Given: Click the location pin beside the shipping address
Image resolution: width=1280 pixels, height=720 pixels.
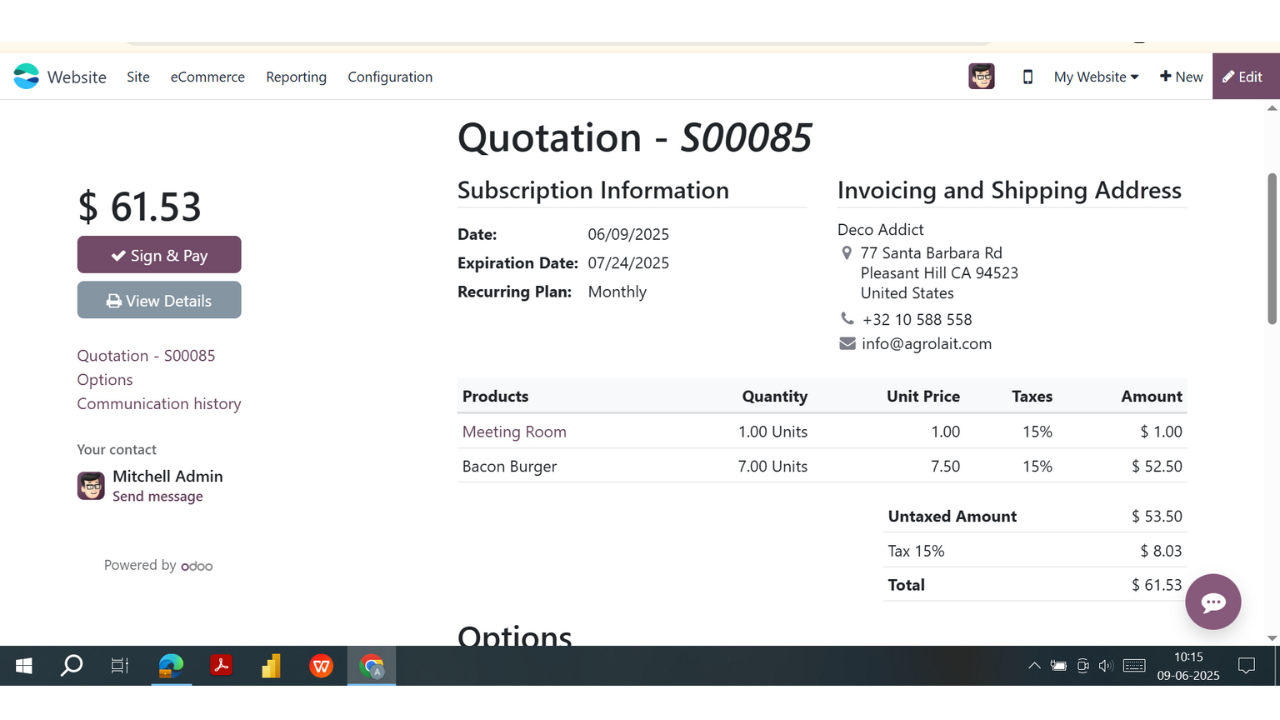Looking at the screenshot, I should tap(847, 252).
